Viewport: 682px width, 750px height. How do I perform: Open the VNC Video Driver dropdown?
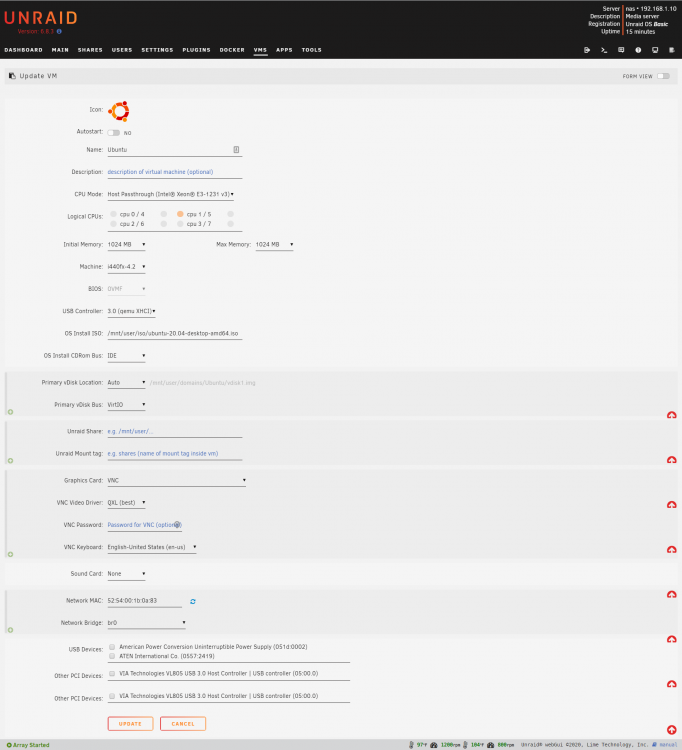126,503
